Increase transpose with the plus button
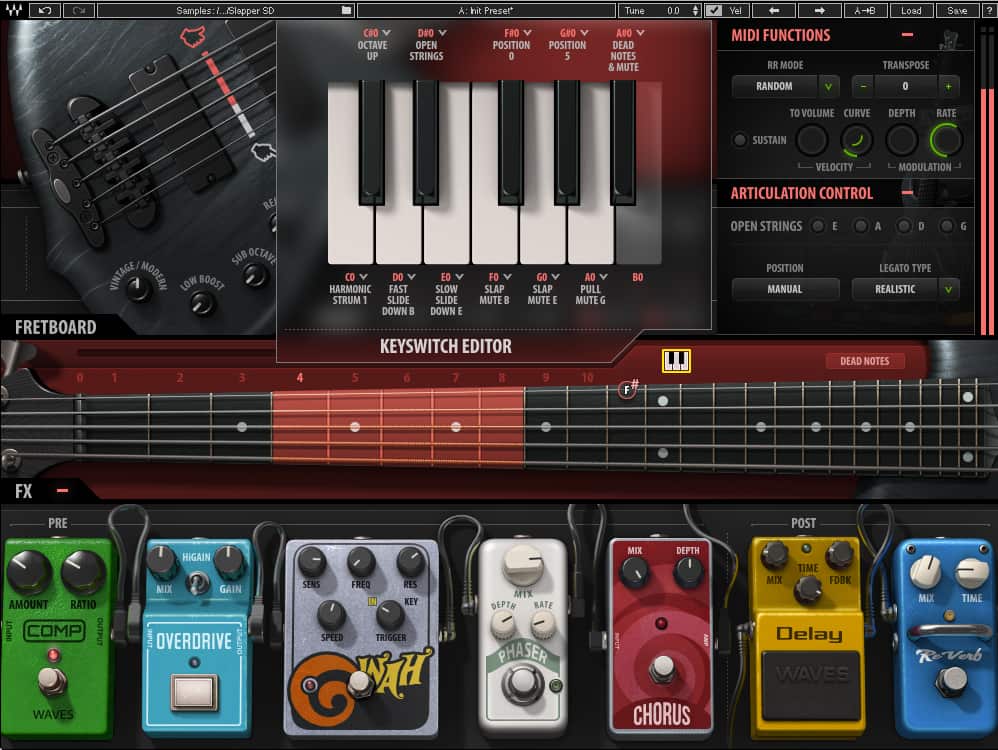Viewport: 998px width, 750px height. pos(947,86)
